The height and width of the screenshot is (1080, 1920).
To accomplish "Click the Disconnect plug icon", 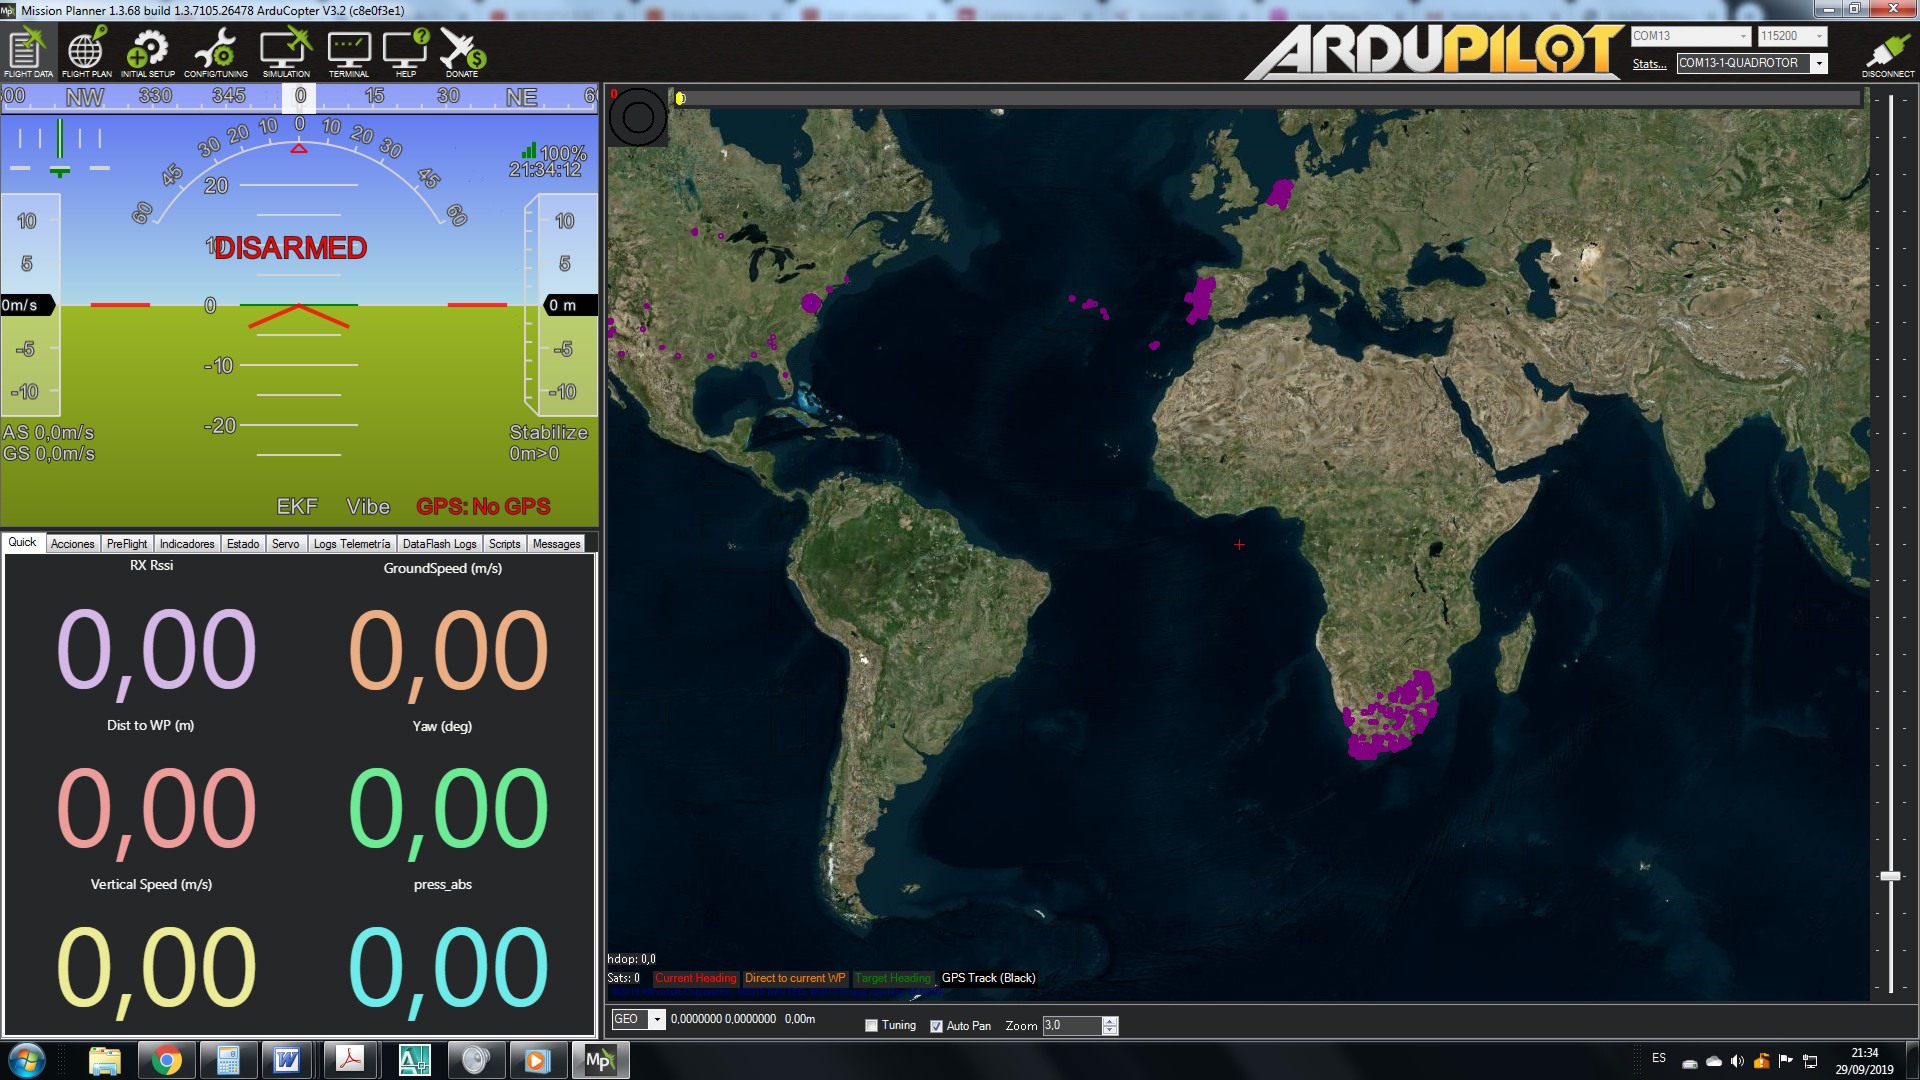I will point(1887,52).
